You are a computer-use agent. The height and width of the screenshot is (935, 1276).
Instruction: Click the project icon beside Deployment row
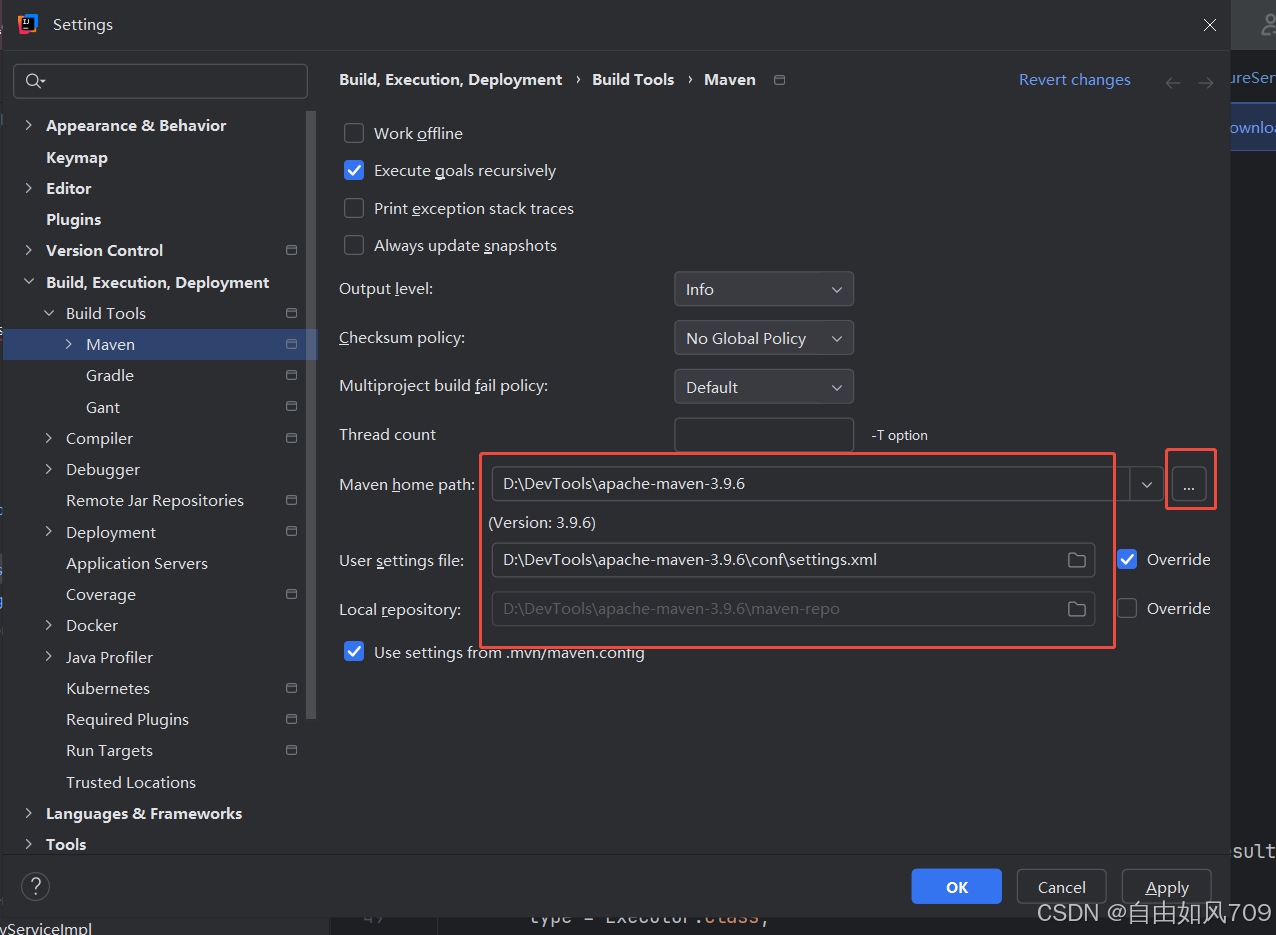[x=291, y=532]
